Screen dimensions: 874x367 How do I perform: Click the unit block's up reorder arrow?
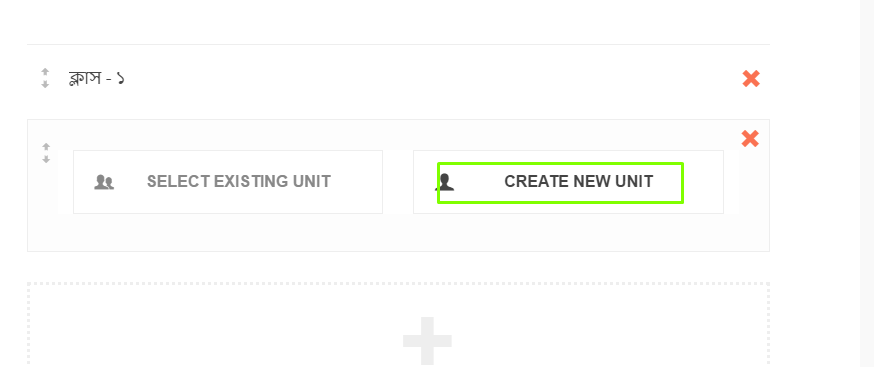46,147
